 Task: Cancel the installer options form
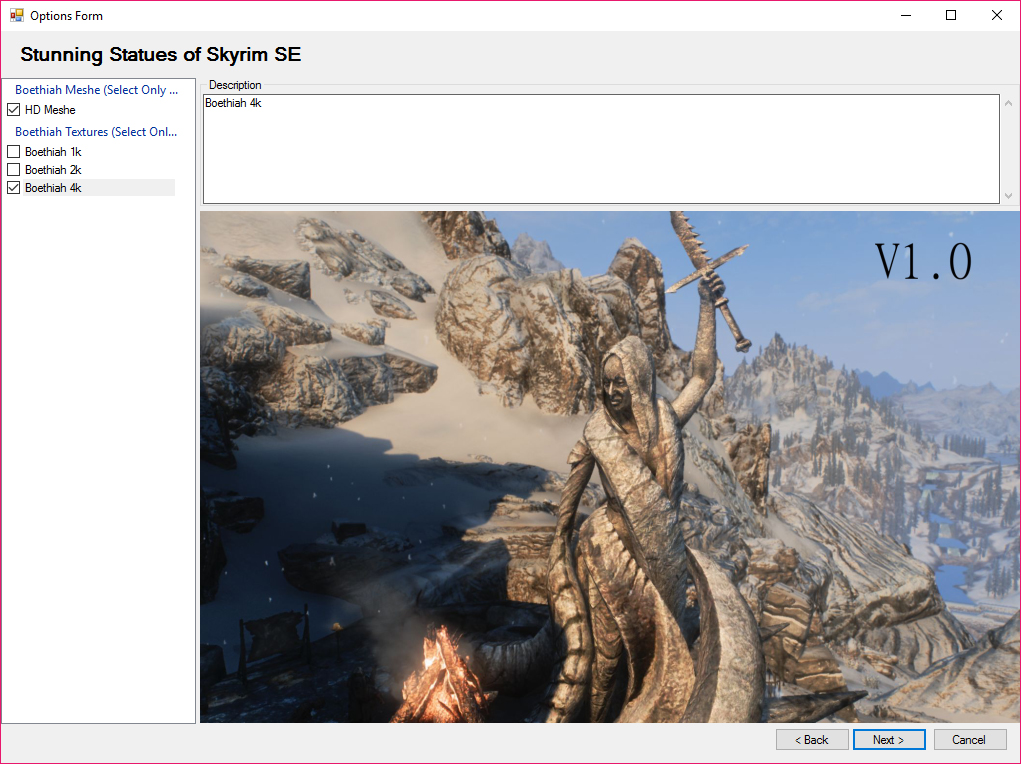(x=970, y=740)
